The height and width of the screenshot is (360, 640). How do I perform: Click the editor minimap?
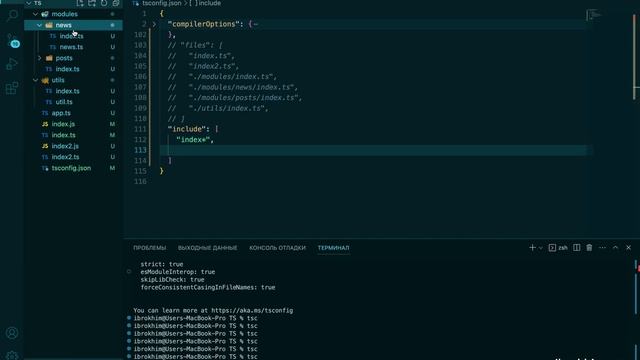tap(594, 16)
